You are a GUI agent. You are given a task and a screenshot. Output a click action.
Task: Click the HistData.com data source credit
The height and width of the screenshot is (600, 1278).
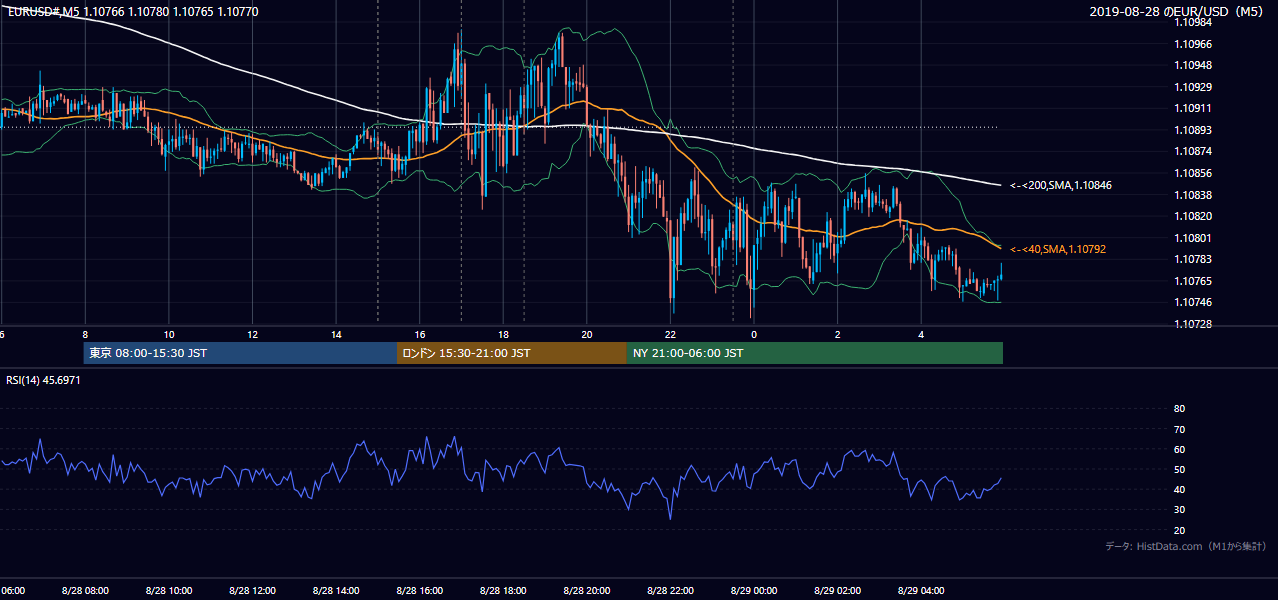(1186, 546)
